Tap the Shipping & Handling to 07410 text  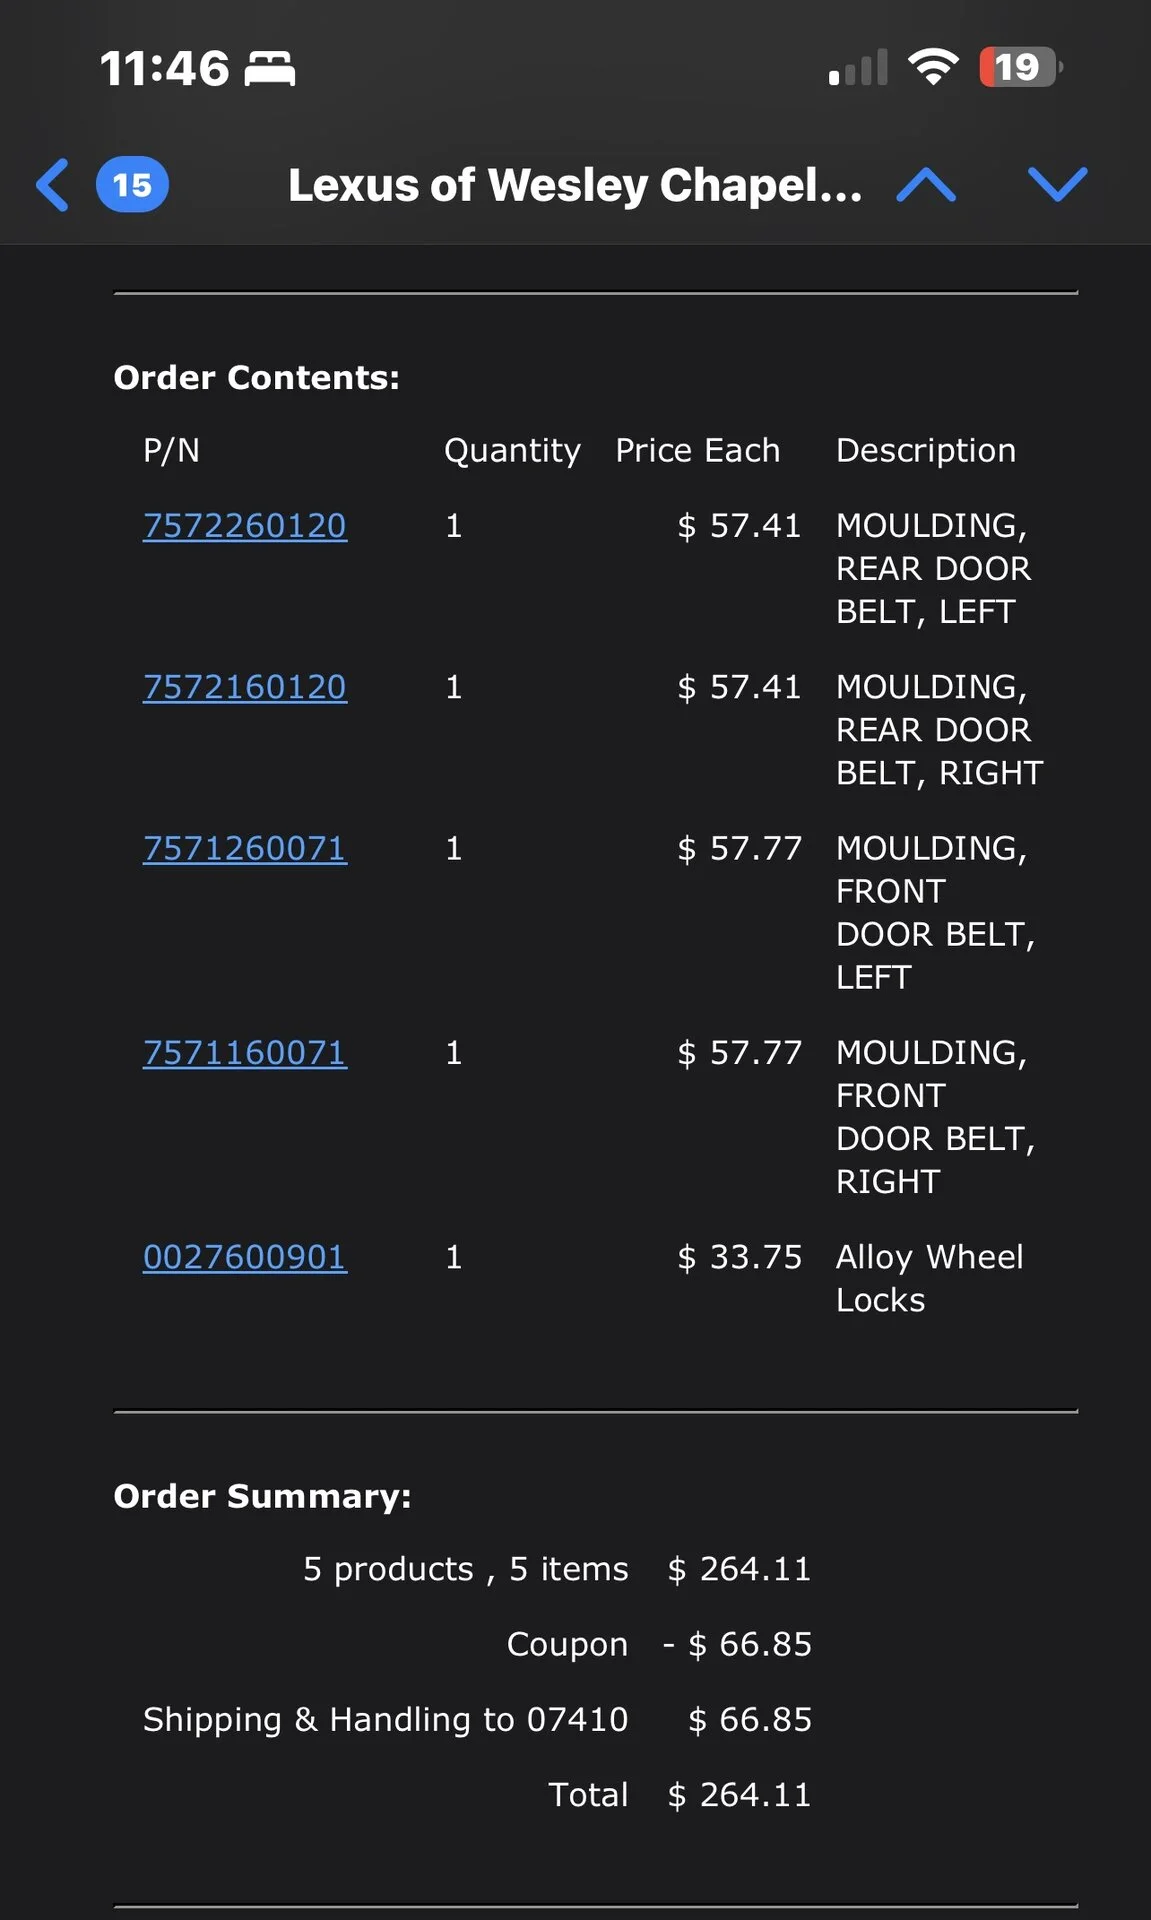(385, 1720)
